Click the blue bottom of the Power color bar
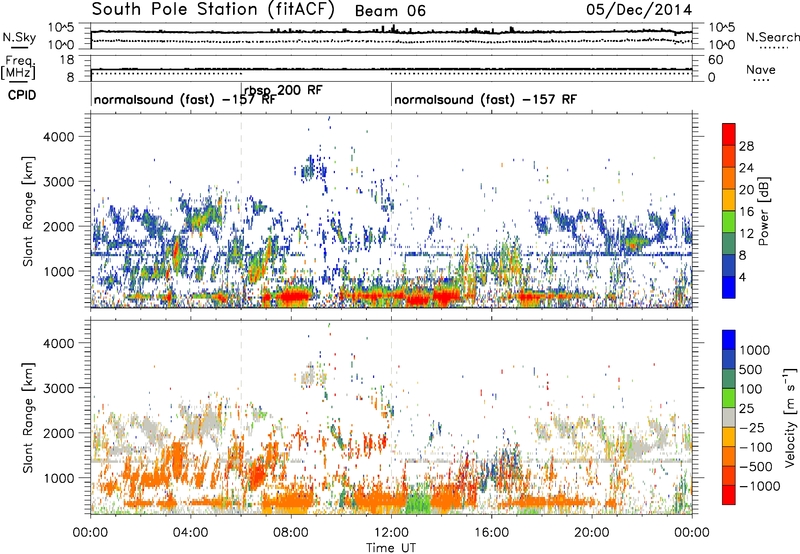 click(x=729, y=289)
